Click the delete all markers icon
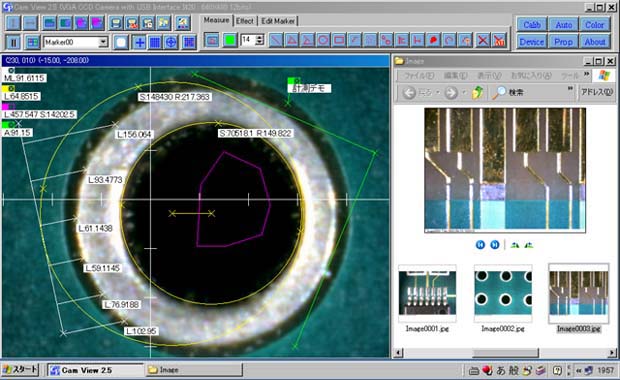This screenshot has width=620, height=380. pyautogui.click(x=499, y=41)
